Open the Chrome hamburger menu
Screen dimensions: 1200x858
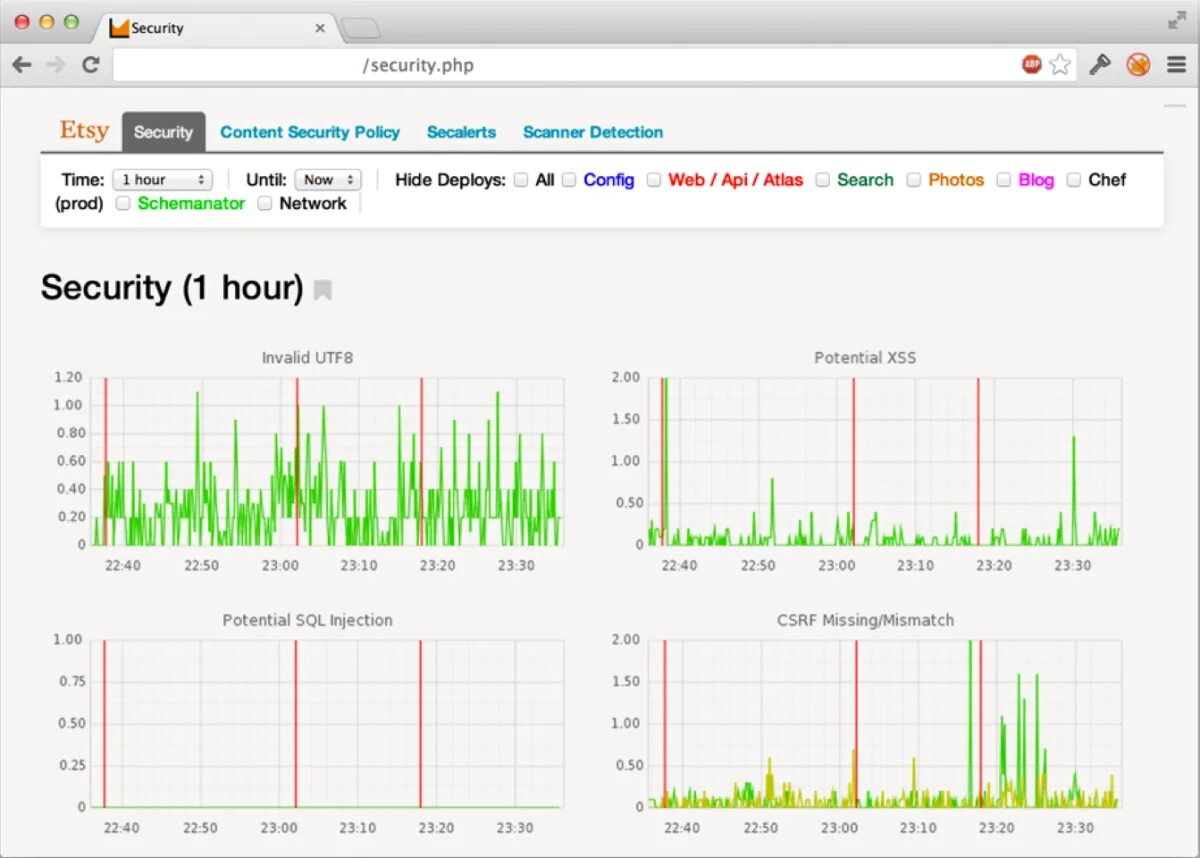coord(1174,65)
